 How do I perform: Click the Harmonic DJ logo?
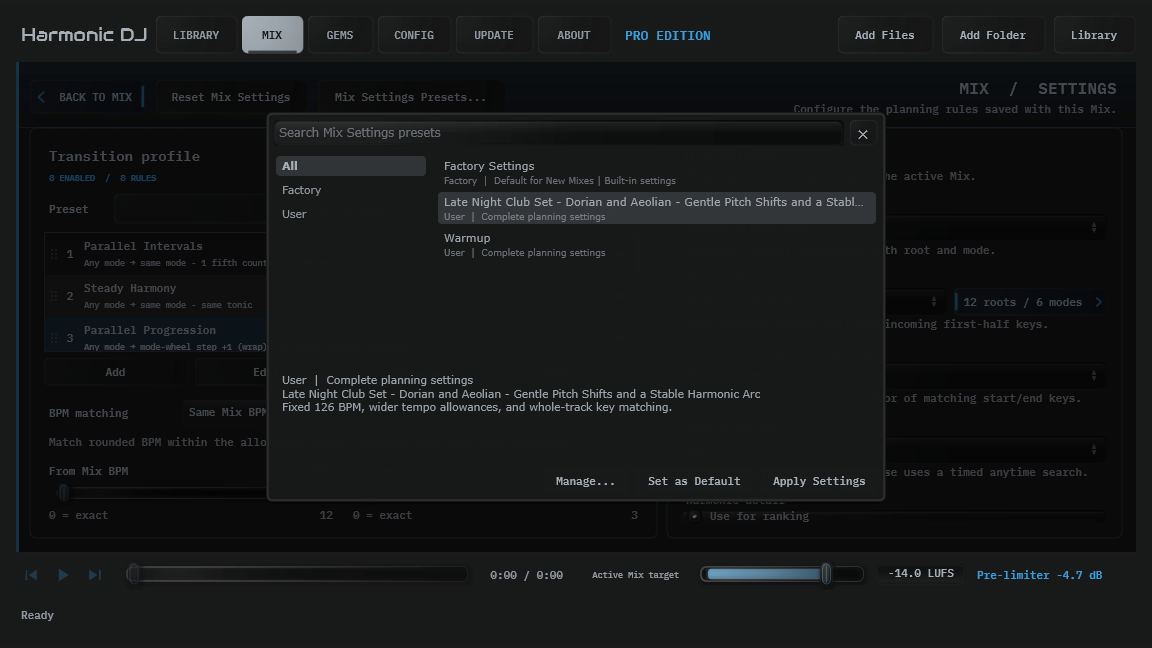84,35
